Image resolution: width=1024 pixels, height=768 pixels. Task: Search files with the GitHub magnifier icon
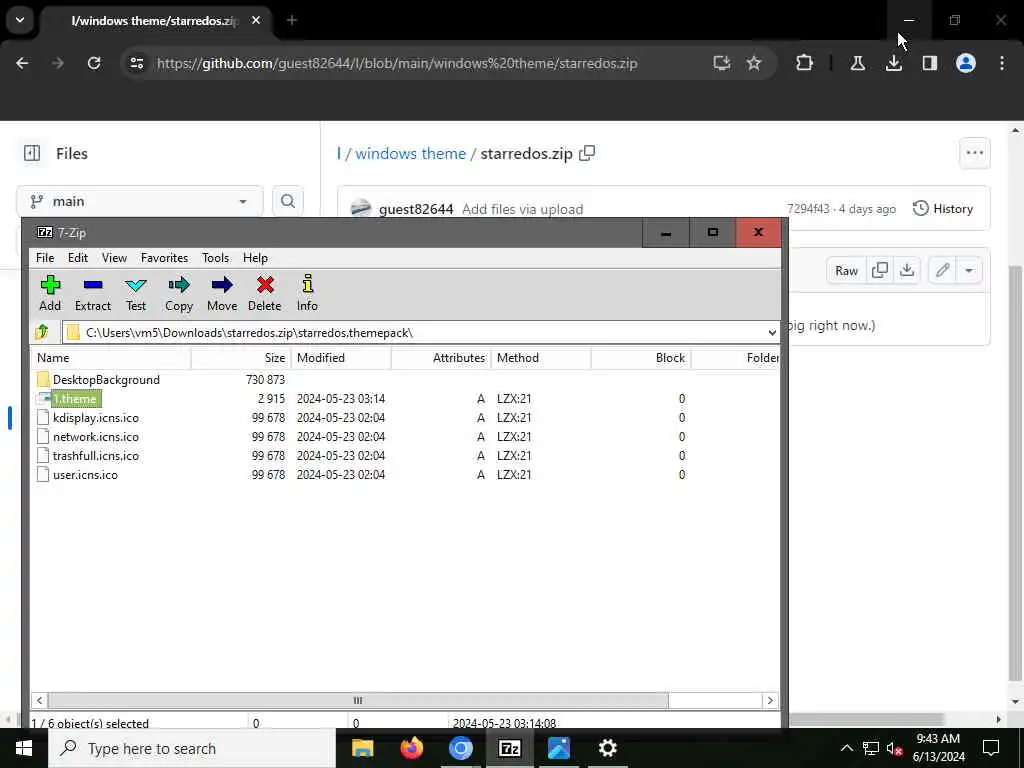click(288, 201)
